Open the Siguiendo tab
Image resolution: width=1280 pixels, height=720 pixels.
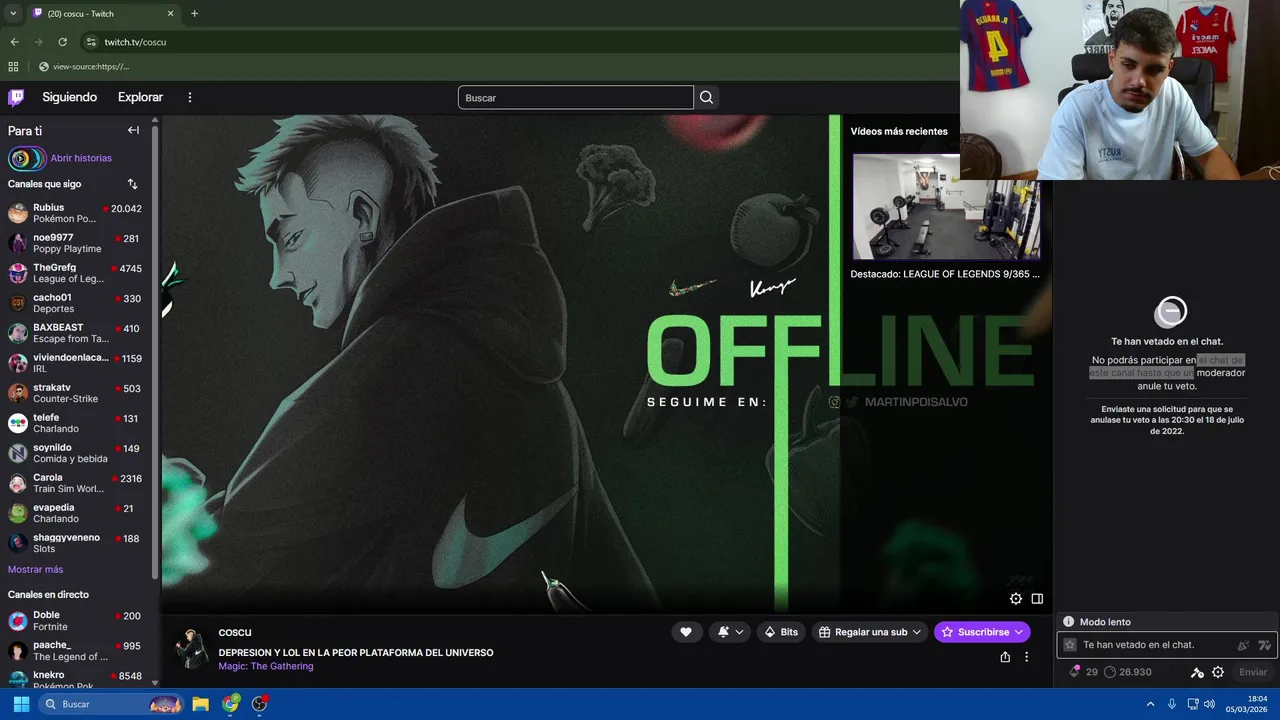69,97
